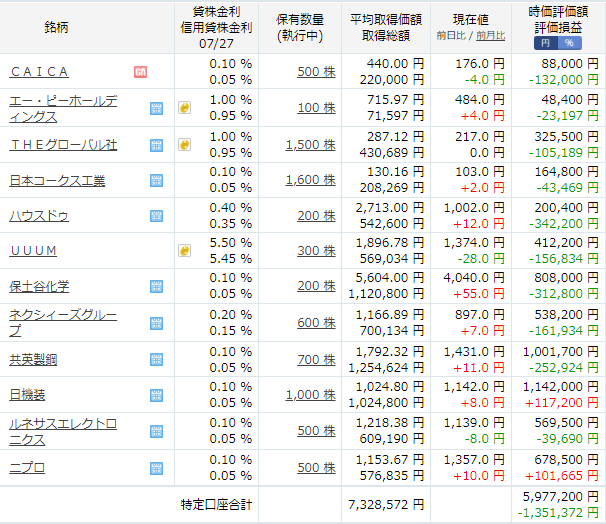Screen dimensions: 606x524
Task: Select the 貸株金利 column header
Action: tap(216, 12)
